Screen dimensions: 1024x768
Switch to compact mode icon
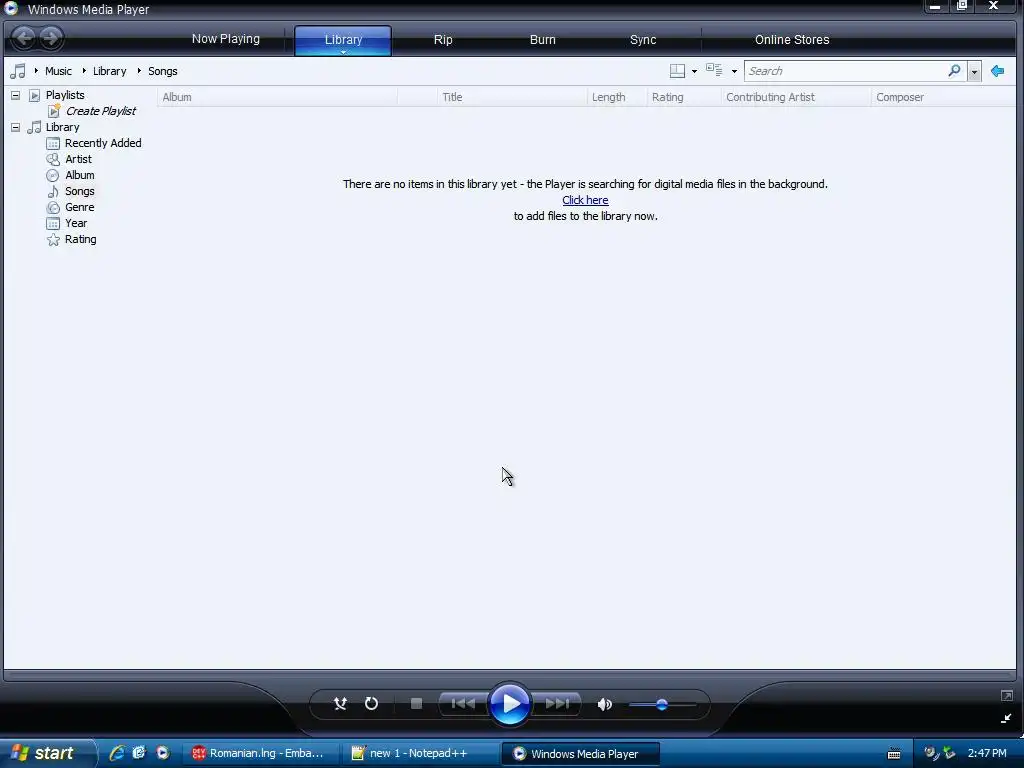(1006, 718)
